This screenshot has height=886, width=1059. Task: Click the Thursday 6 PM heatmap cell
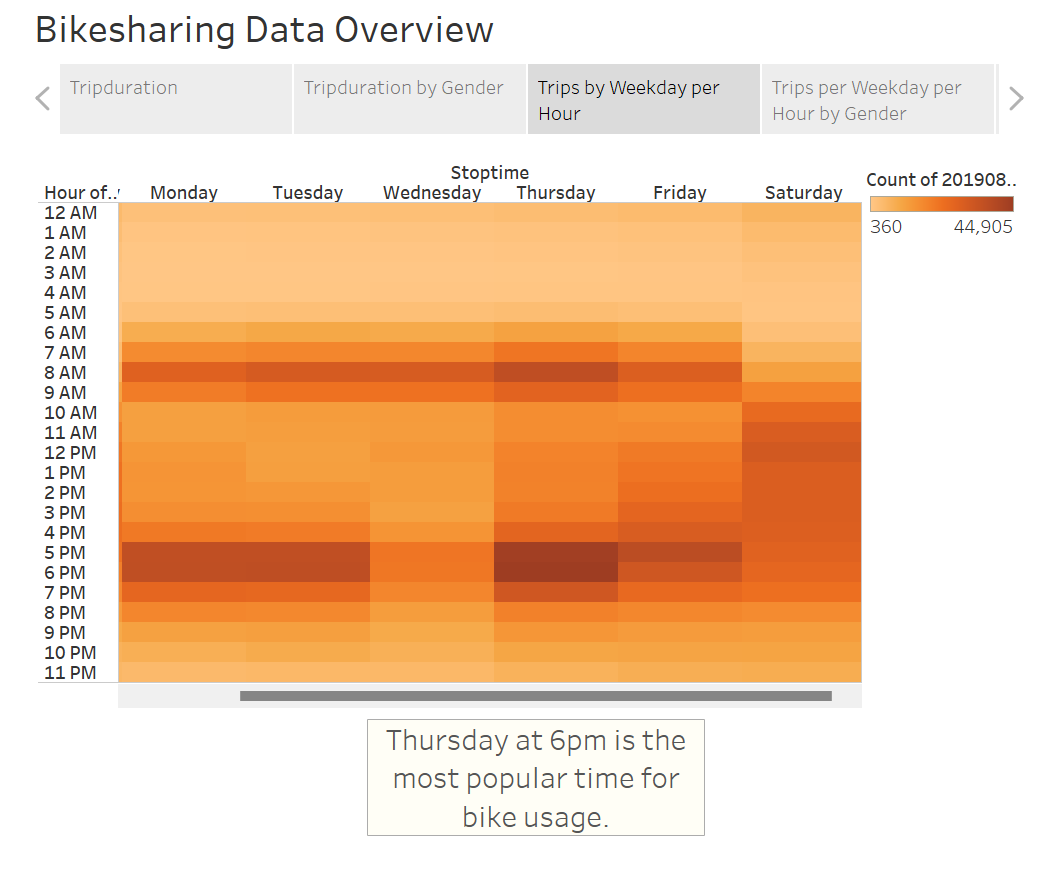pos(556,572)
